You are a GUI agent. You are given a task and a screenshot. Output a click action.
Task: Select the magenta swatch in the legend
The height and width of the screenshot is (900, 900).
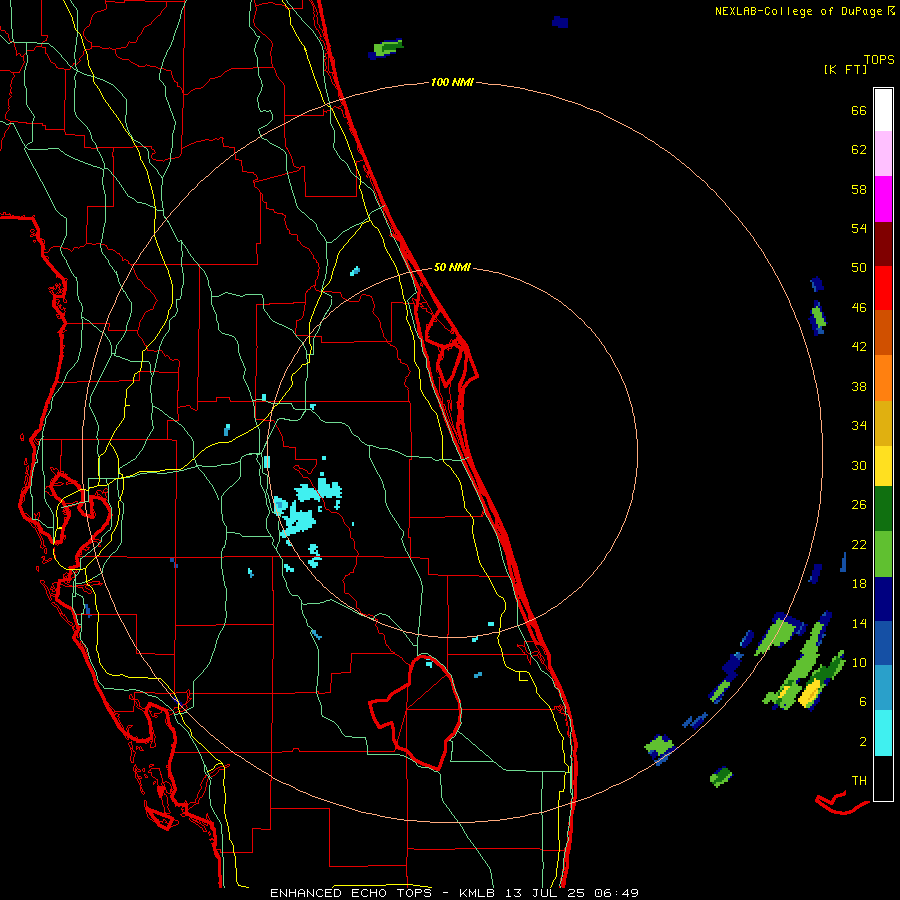pyautogui.click(x=883, y=199)
